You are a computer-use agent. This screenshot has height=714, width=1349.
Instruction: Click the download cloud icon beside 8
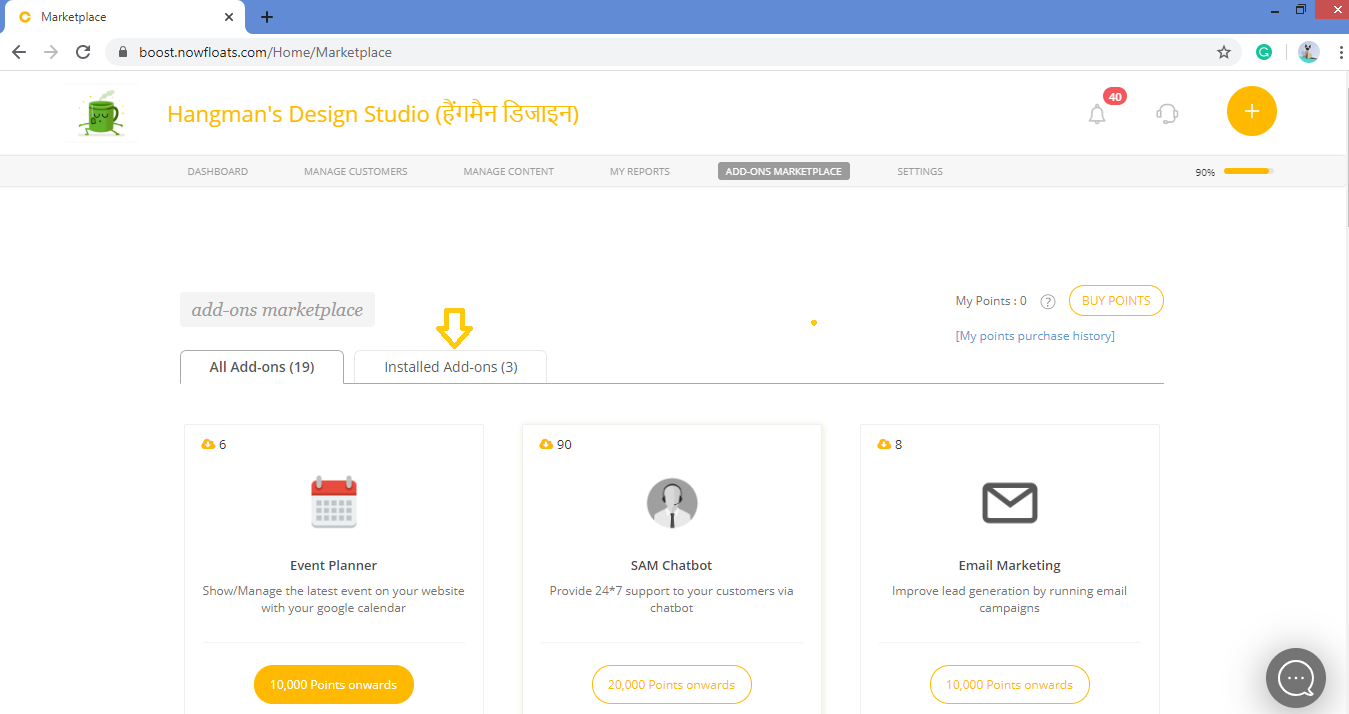884,444
